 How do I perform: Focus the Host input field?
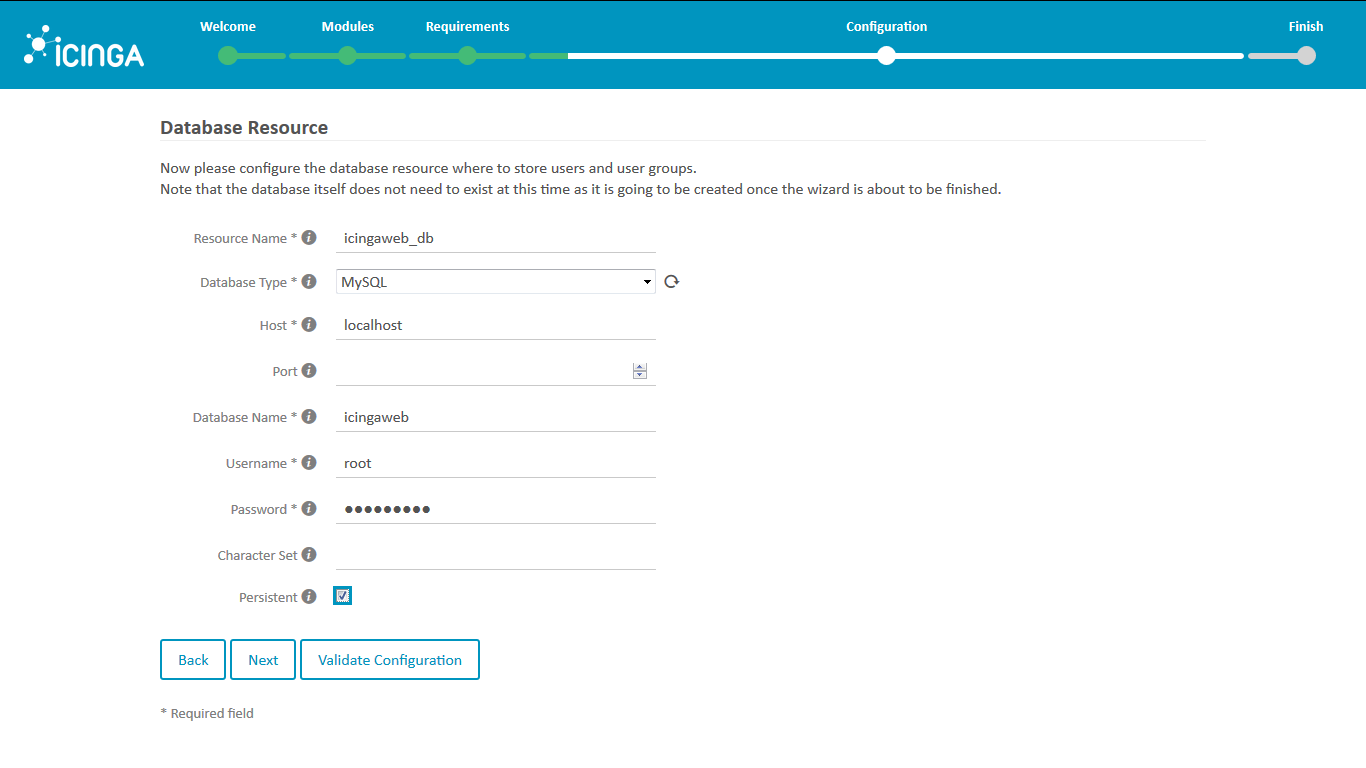click(496, 326)
